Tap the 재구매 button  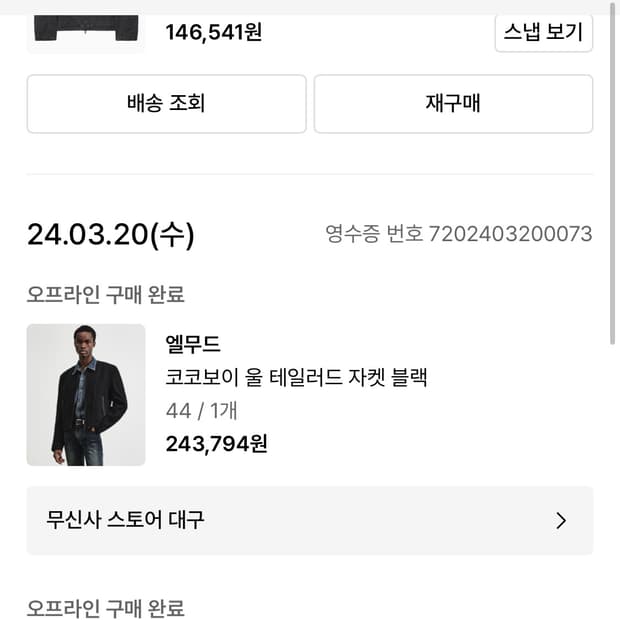[x=453, y=103]
